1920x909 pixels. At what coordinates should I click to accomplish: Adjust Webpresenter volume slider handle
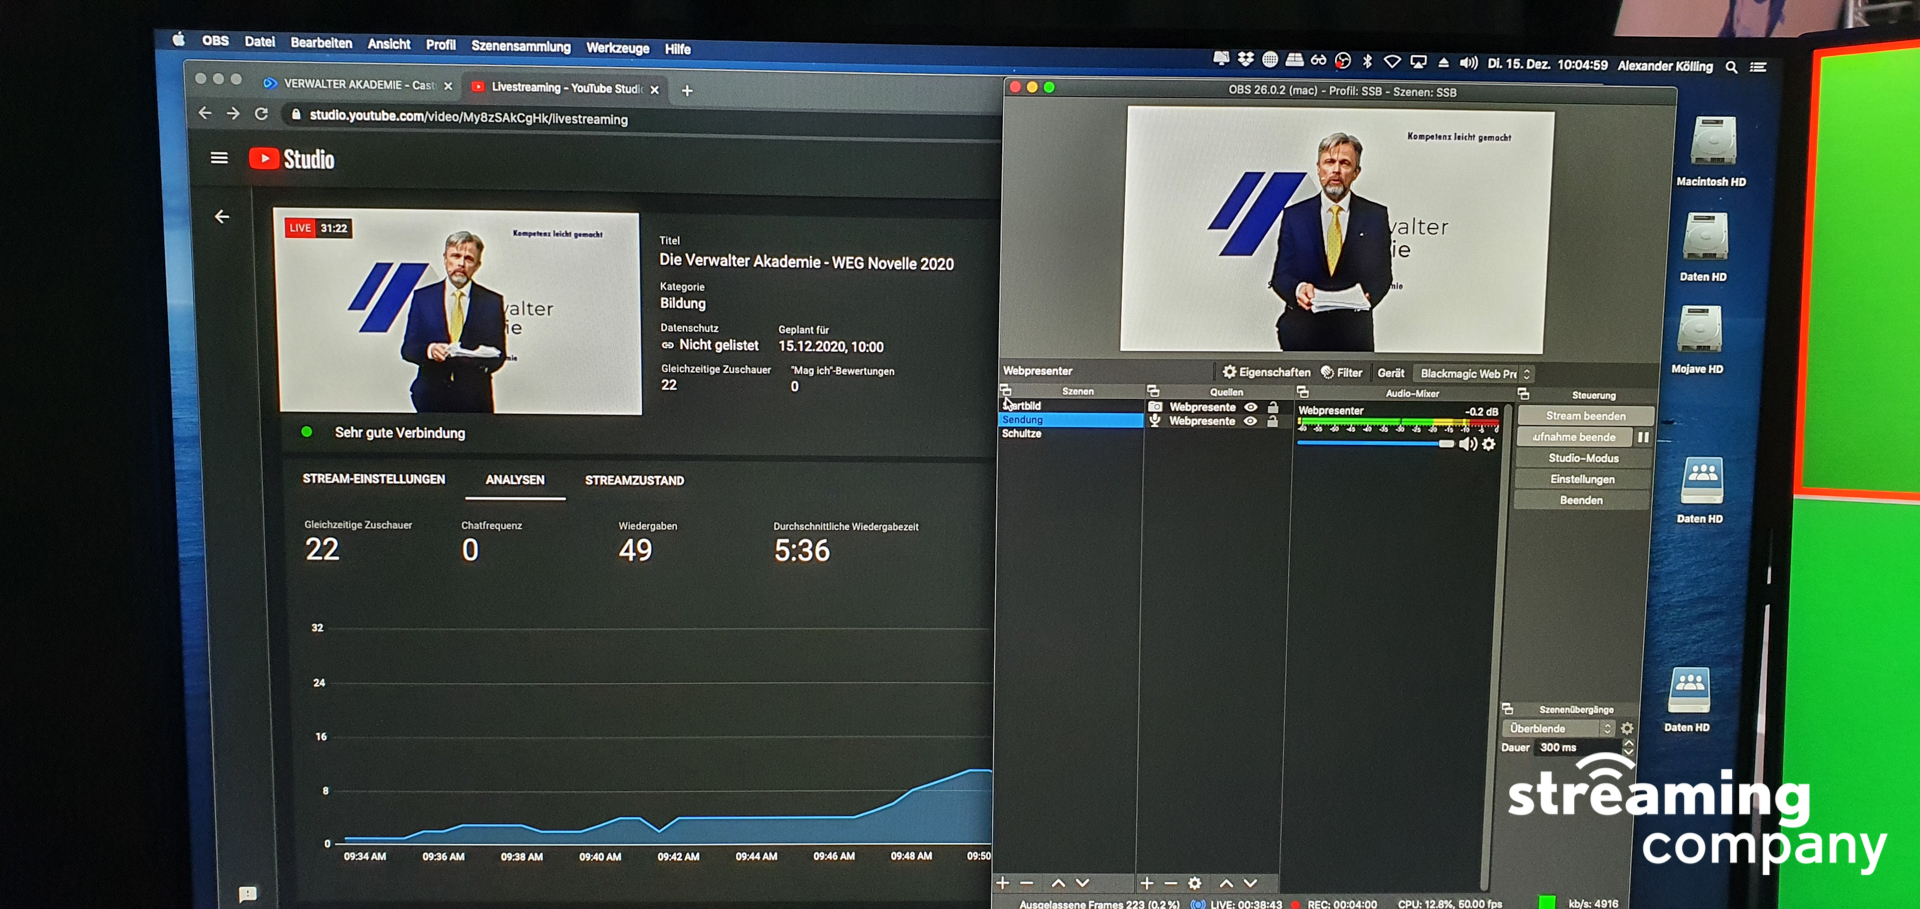pyautogui.click(x=1446, y=443)
